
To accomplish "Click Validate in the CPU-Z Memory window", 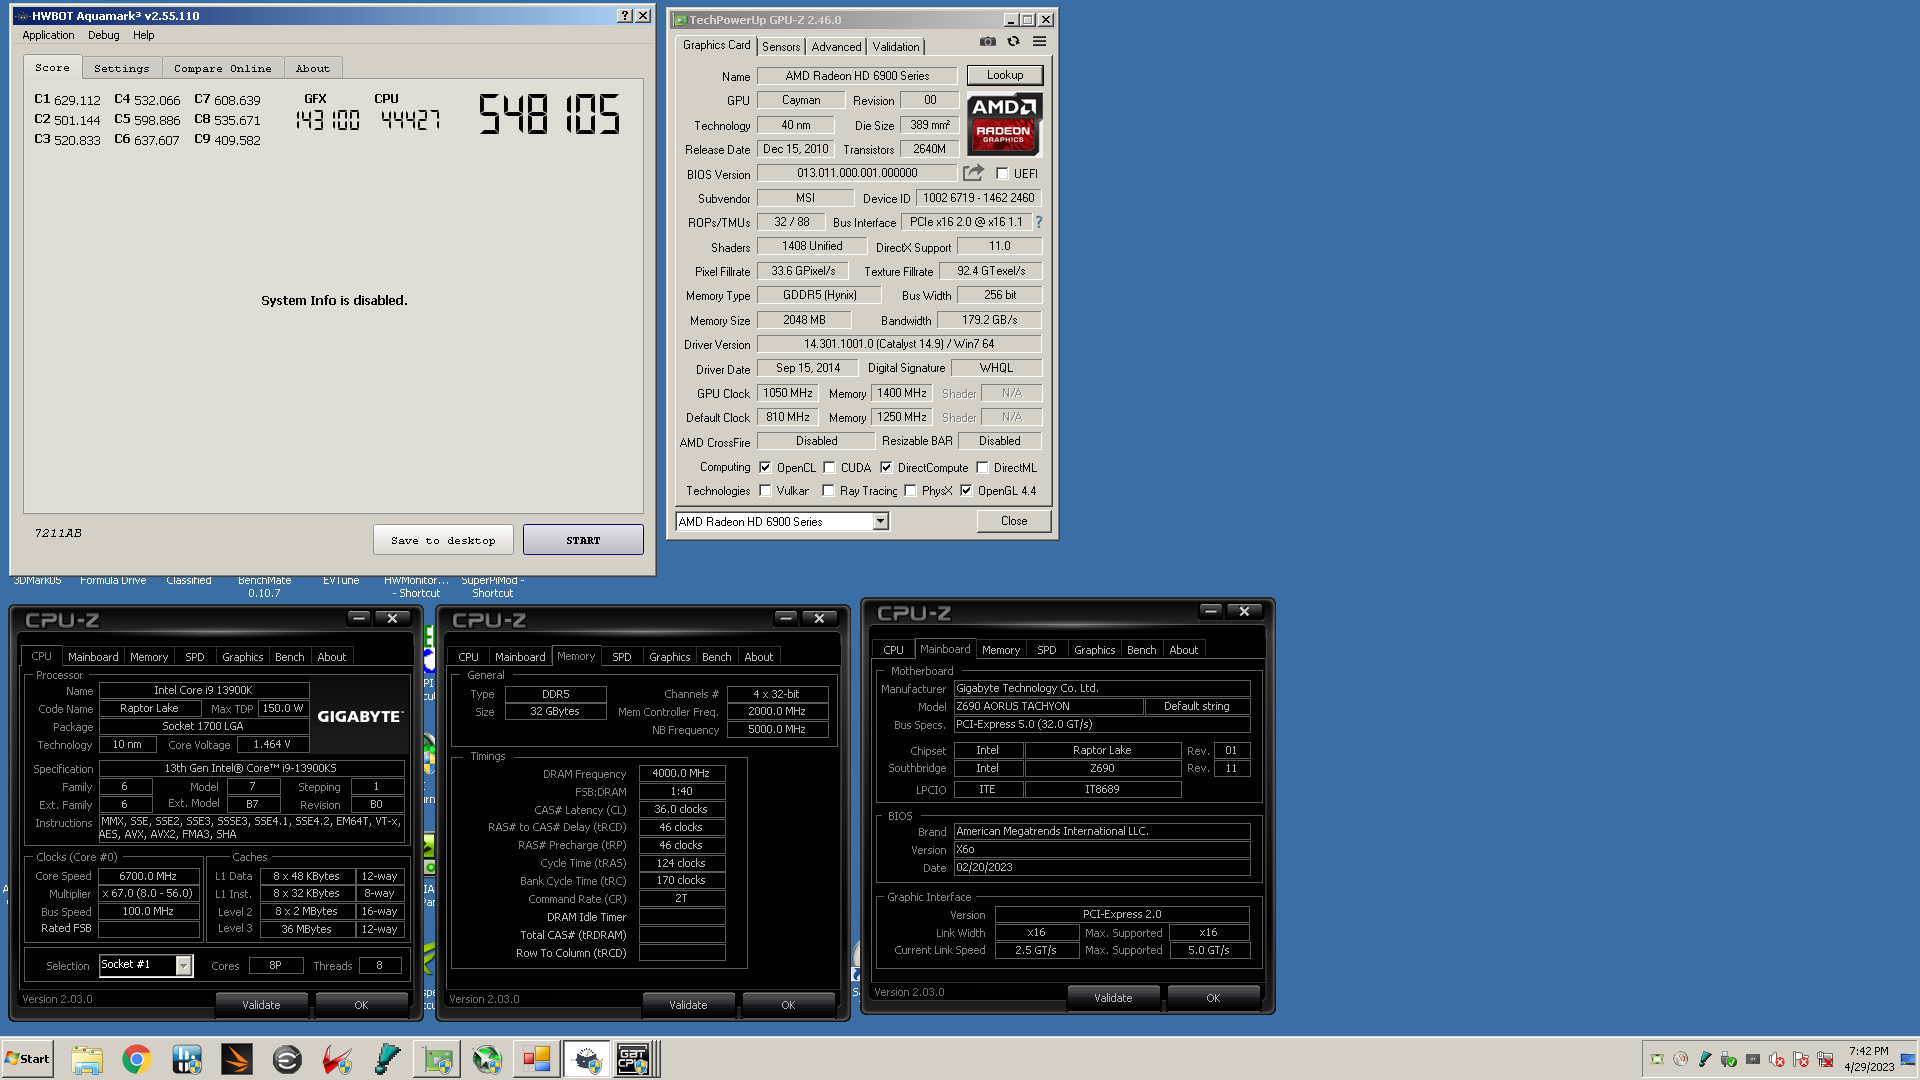I will (x=688, y=1005).
